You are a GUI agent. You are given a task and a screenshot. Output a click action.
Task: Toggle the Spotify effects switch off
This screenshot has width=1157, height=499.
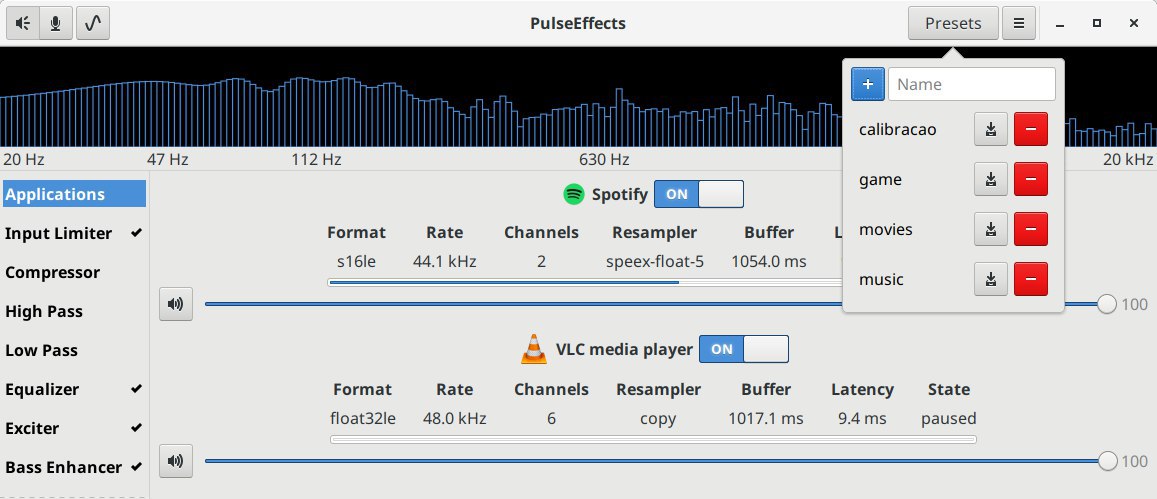coord(699,194)
